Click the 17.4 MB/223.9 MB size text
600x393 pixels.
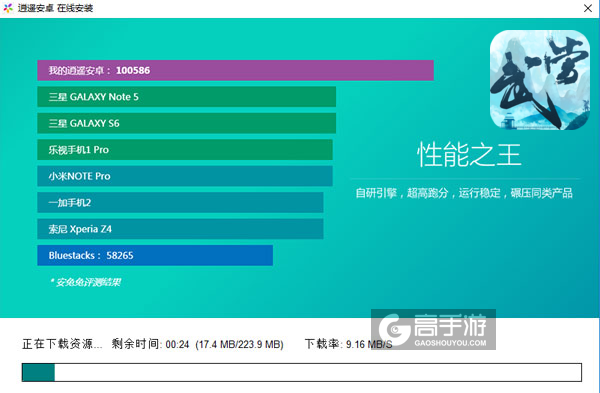pyautogui.click(x=240, y=344)
